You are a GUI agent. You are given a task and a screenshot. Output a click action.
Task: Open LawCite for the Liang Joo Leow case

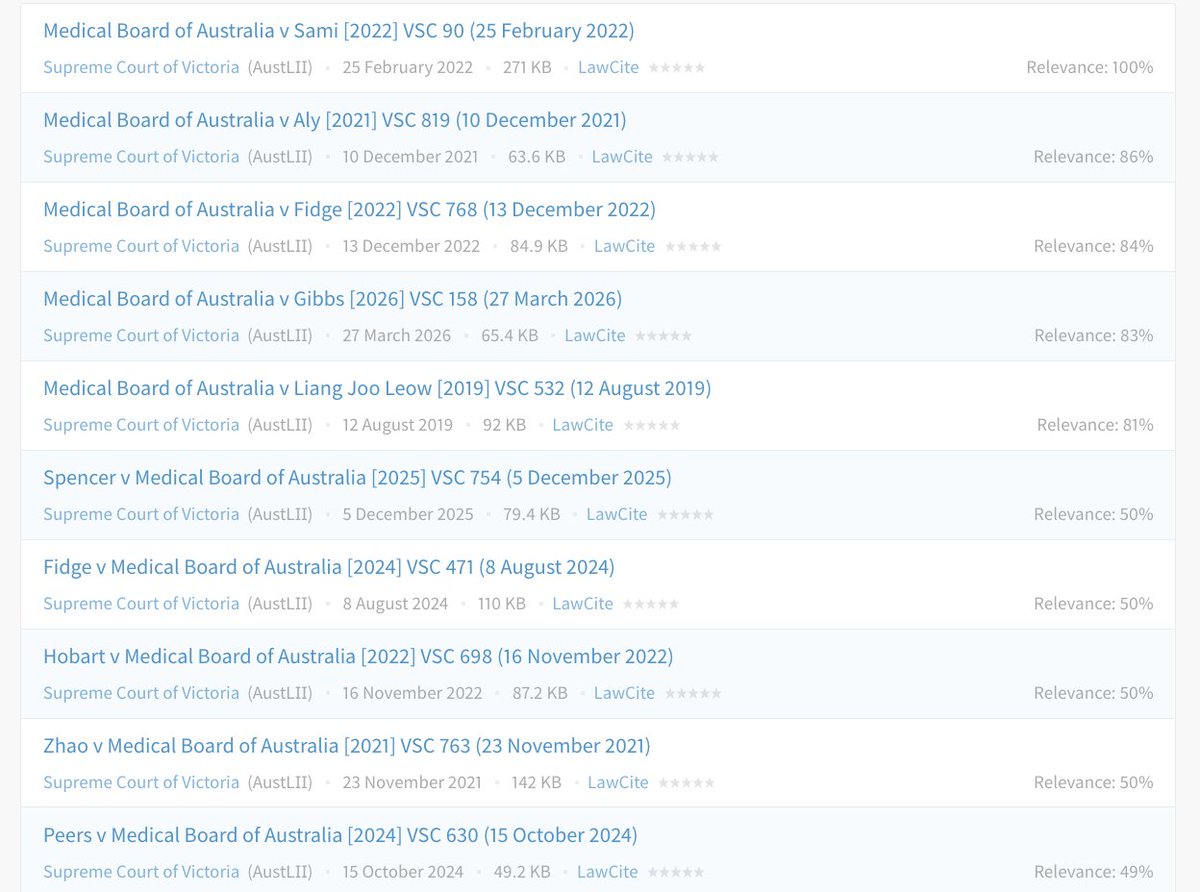coord(583,424)
